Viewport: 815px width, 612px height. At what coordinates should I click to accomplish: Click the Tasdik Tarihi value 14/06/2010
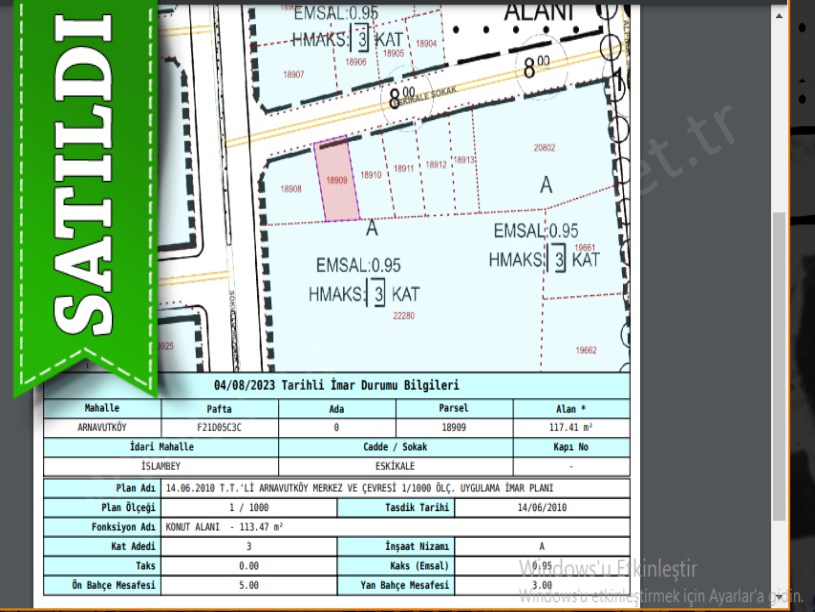pyautogui.click(x=542, y=508)
